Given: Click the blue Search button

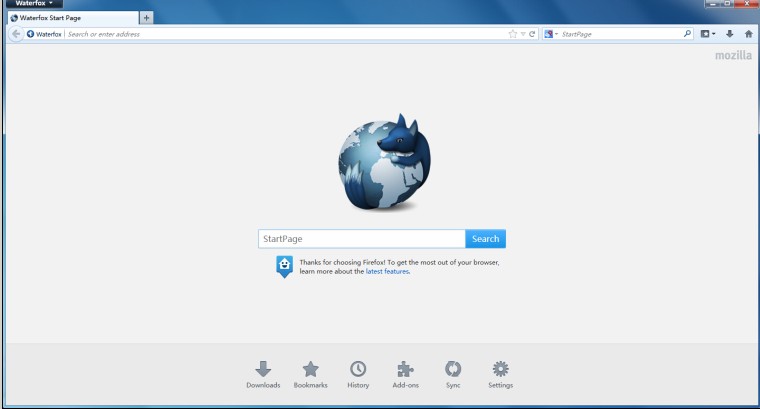Looking at the screenshot, I should click(x=485, y=239).
